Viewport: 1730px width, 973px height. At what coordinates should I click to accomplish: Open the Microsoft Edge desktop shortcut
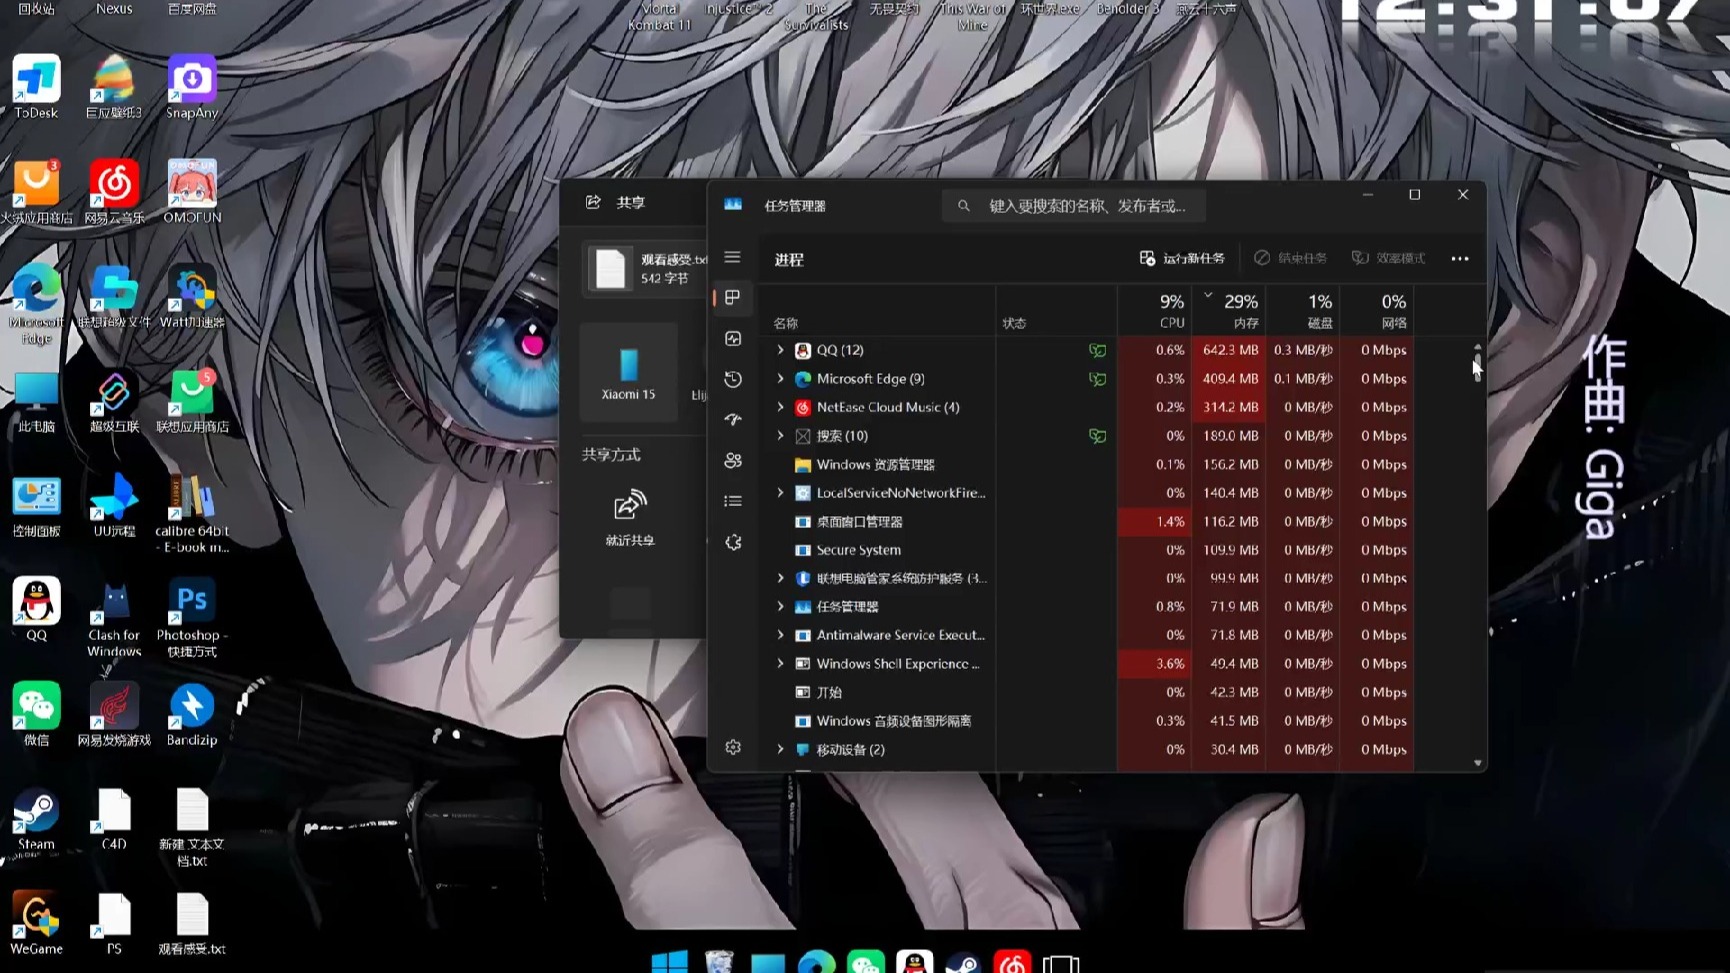36,305
